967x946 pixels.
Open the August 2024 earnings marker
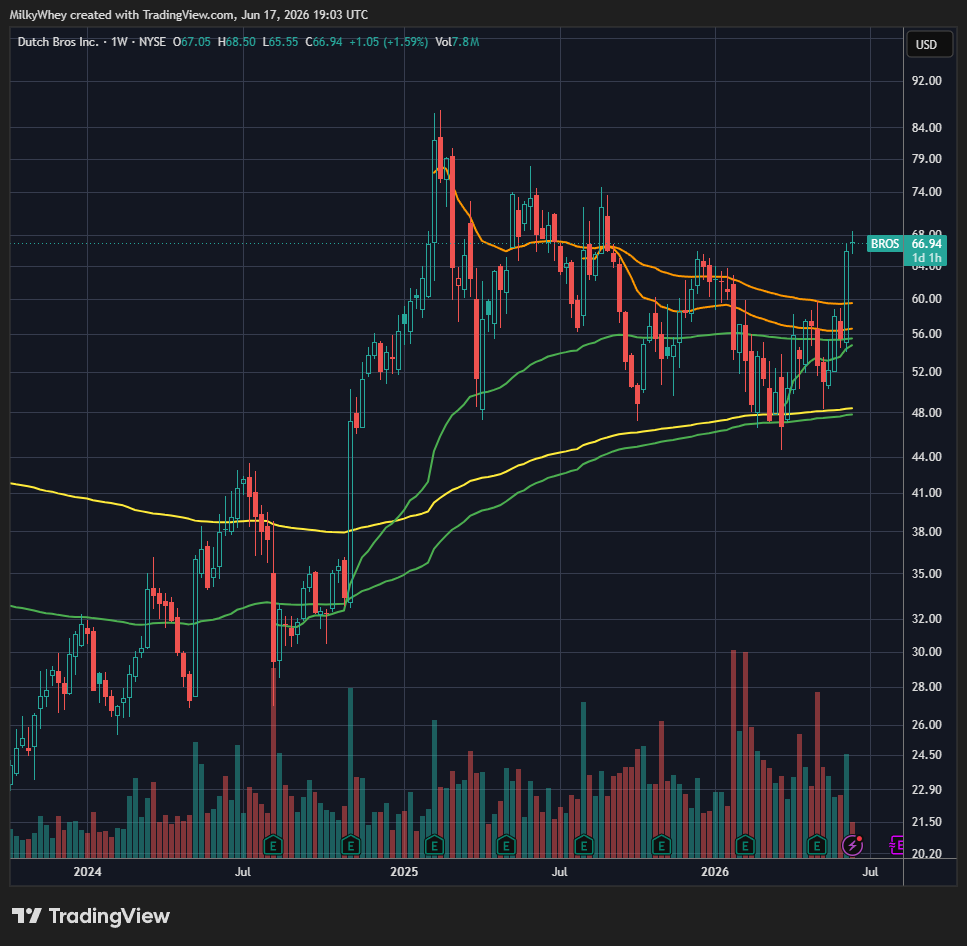[273, 845]
